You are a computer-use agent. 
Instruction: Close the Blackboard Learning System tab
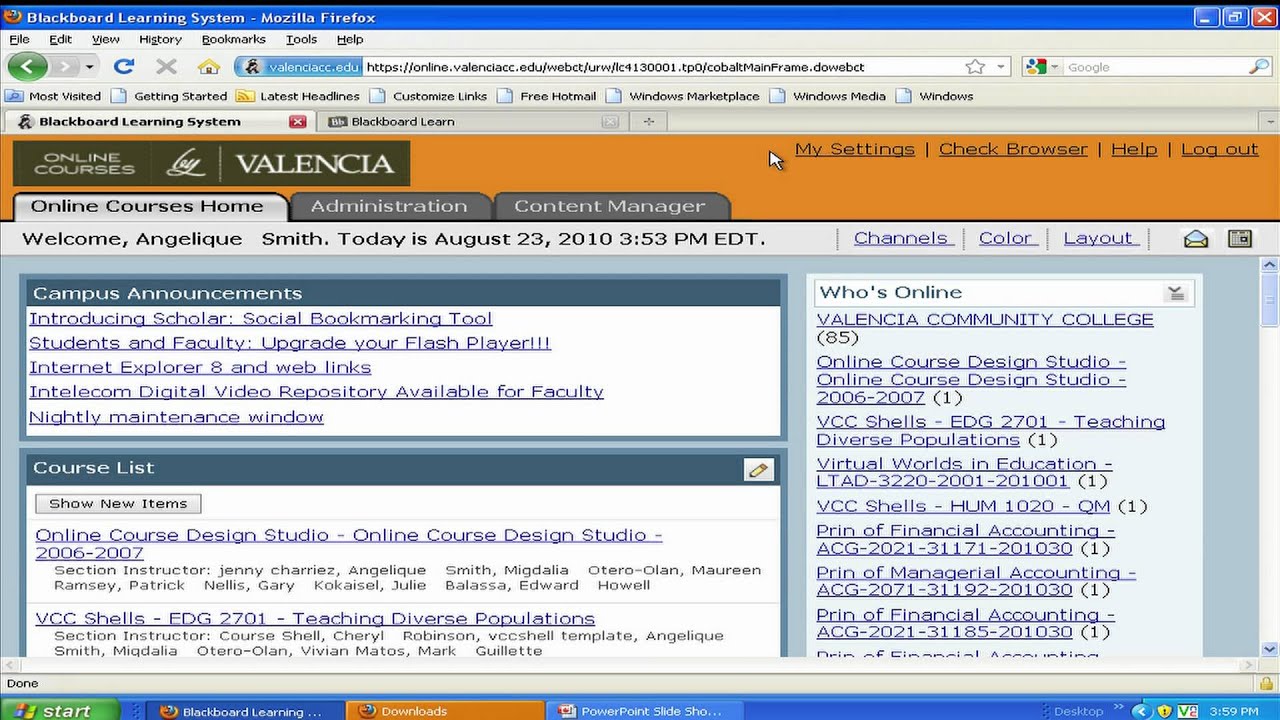(297, 121)
